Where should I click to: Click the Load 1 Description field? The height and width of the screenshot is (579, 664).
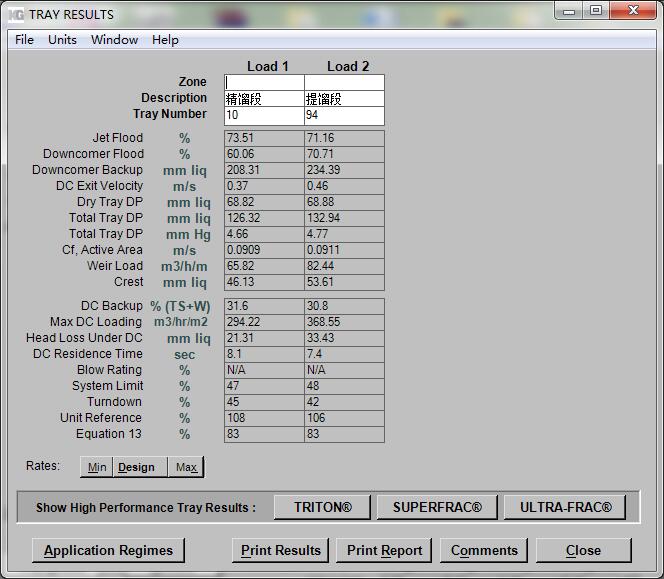point(264,99)
